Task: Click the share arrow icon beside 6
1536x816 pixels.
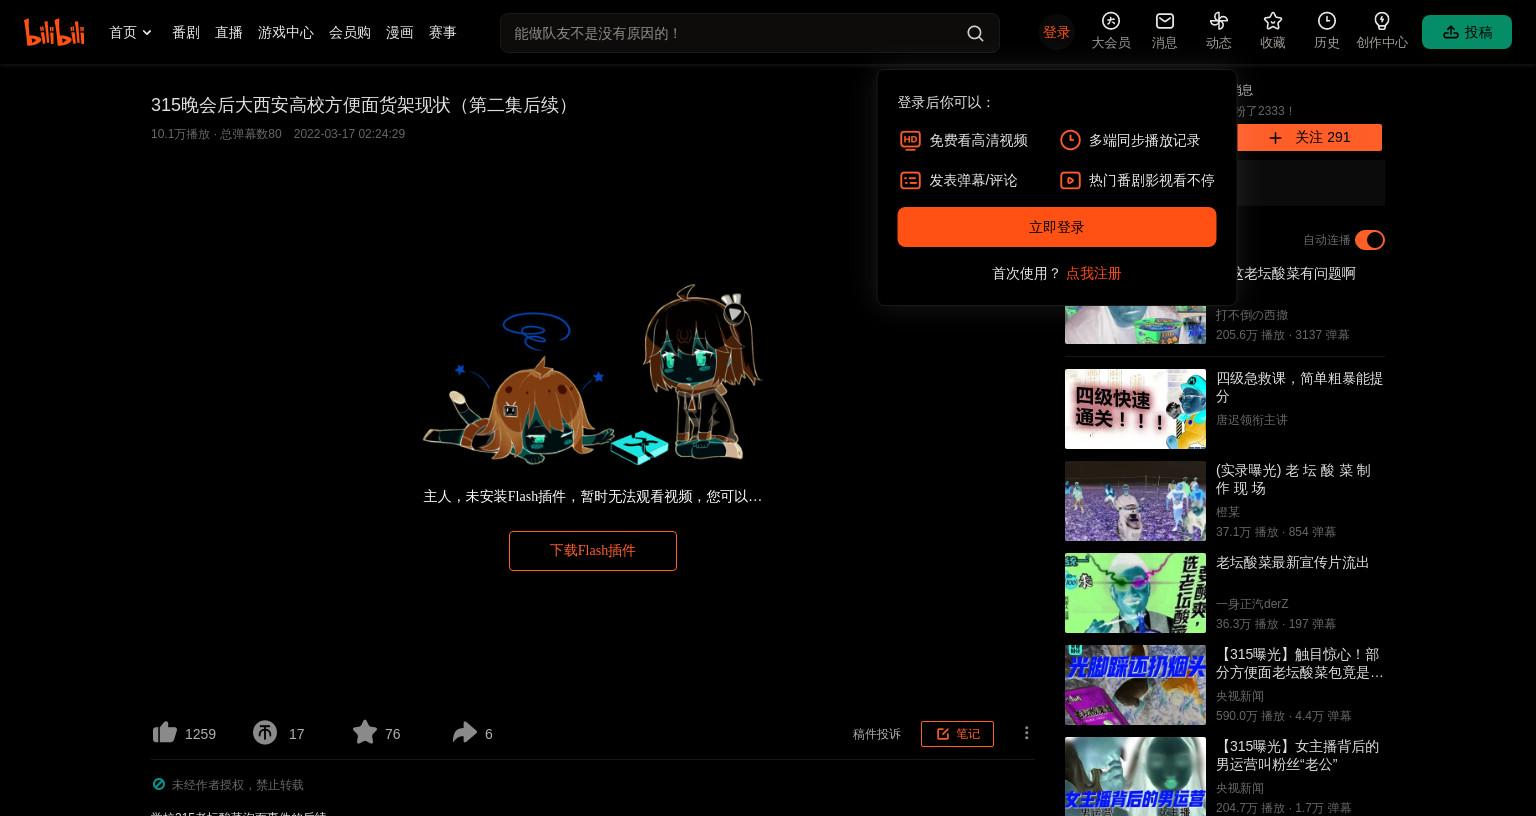Action: click(x=464, y=733)
